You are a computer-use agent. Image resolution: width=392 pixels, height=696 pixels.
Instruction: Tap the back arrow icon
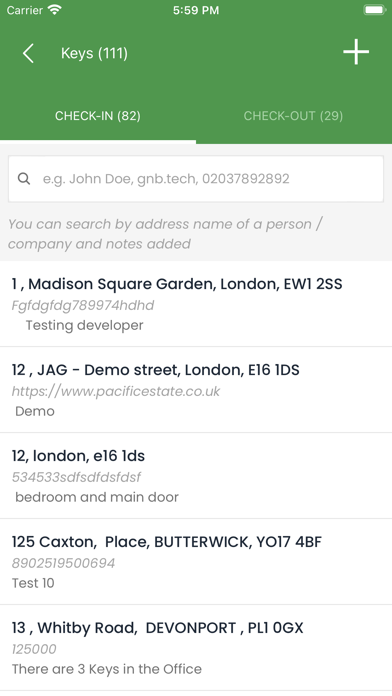click(x=28, y=53)
